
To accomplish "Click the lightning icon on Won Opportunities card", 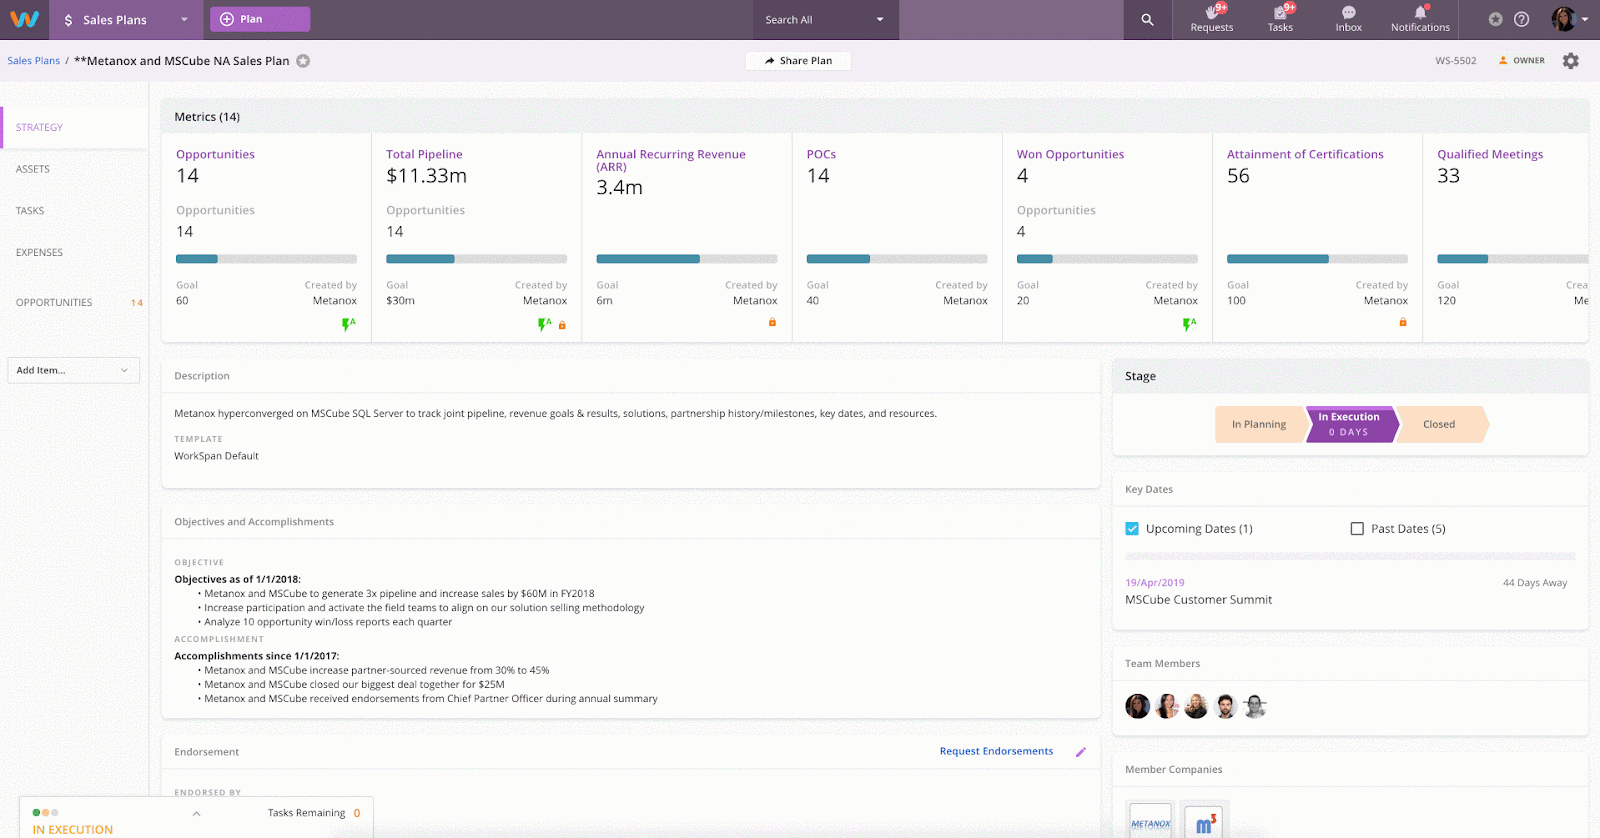I will (1189, 324).
